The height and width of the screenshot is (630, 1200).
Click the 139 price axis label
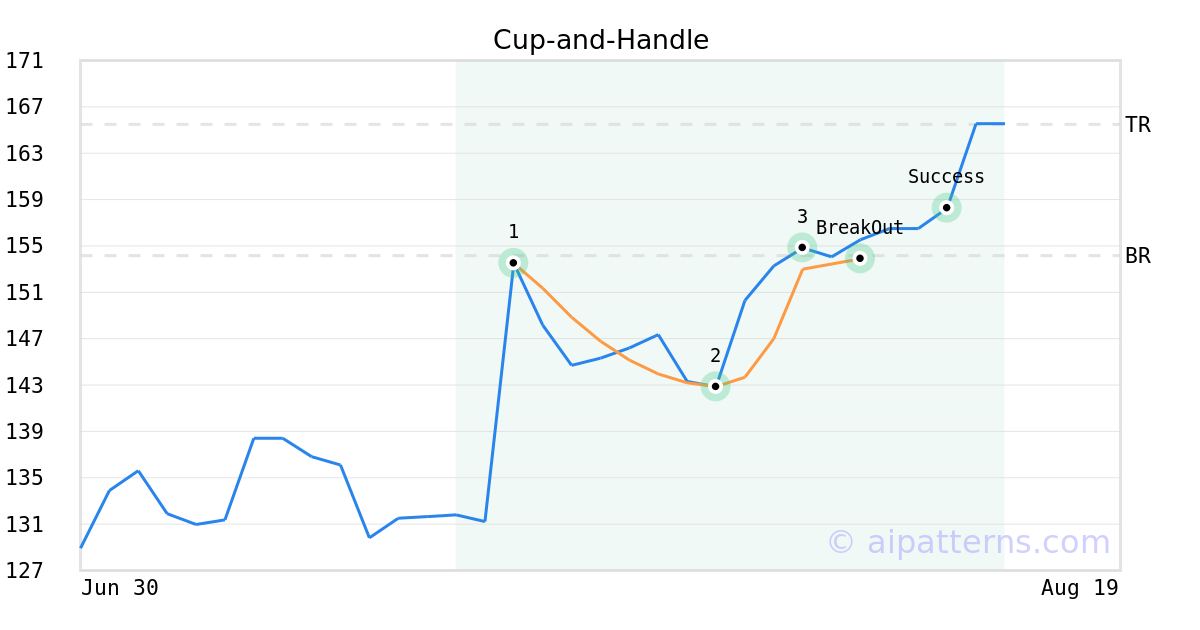(x=25, y=432)
